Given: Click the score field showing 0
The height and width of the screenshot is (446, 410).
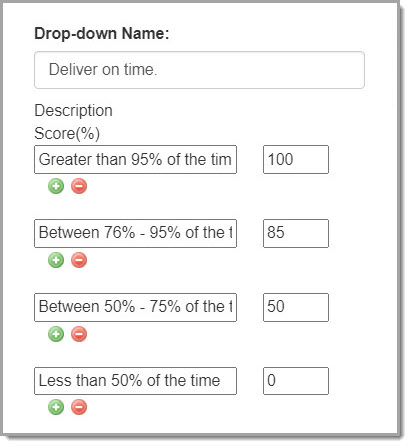Looking at the screenshot, I should (296, 381).
